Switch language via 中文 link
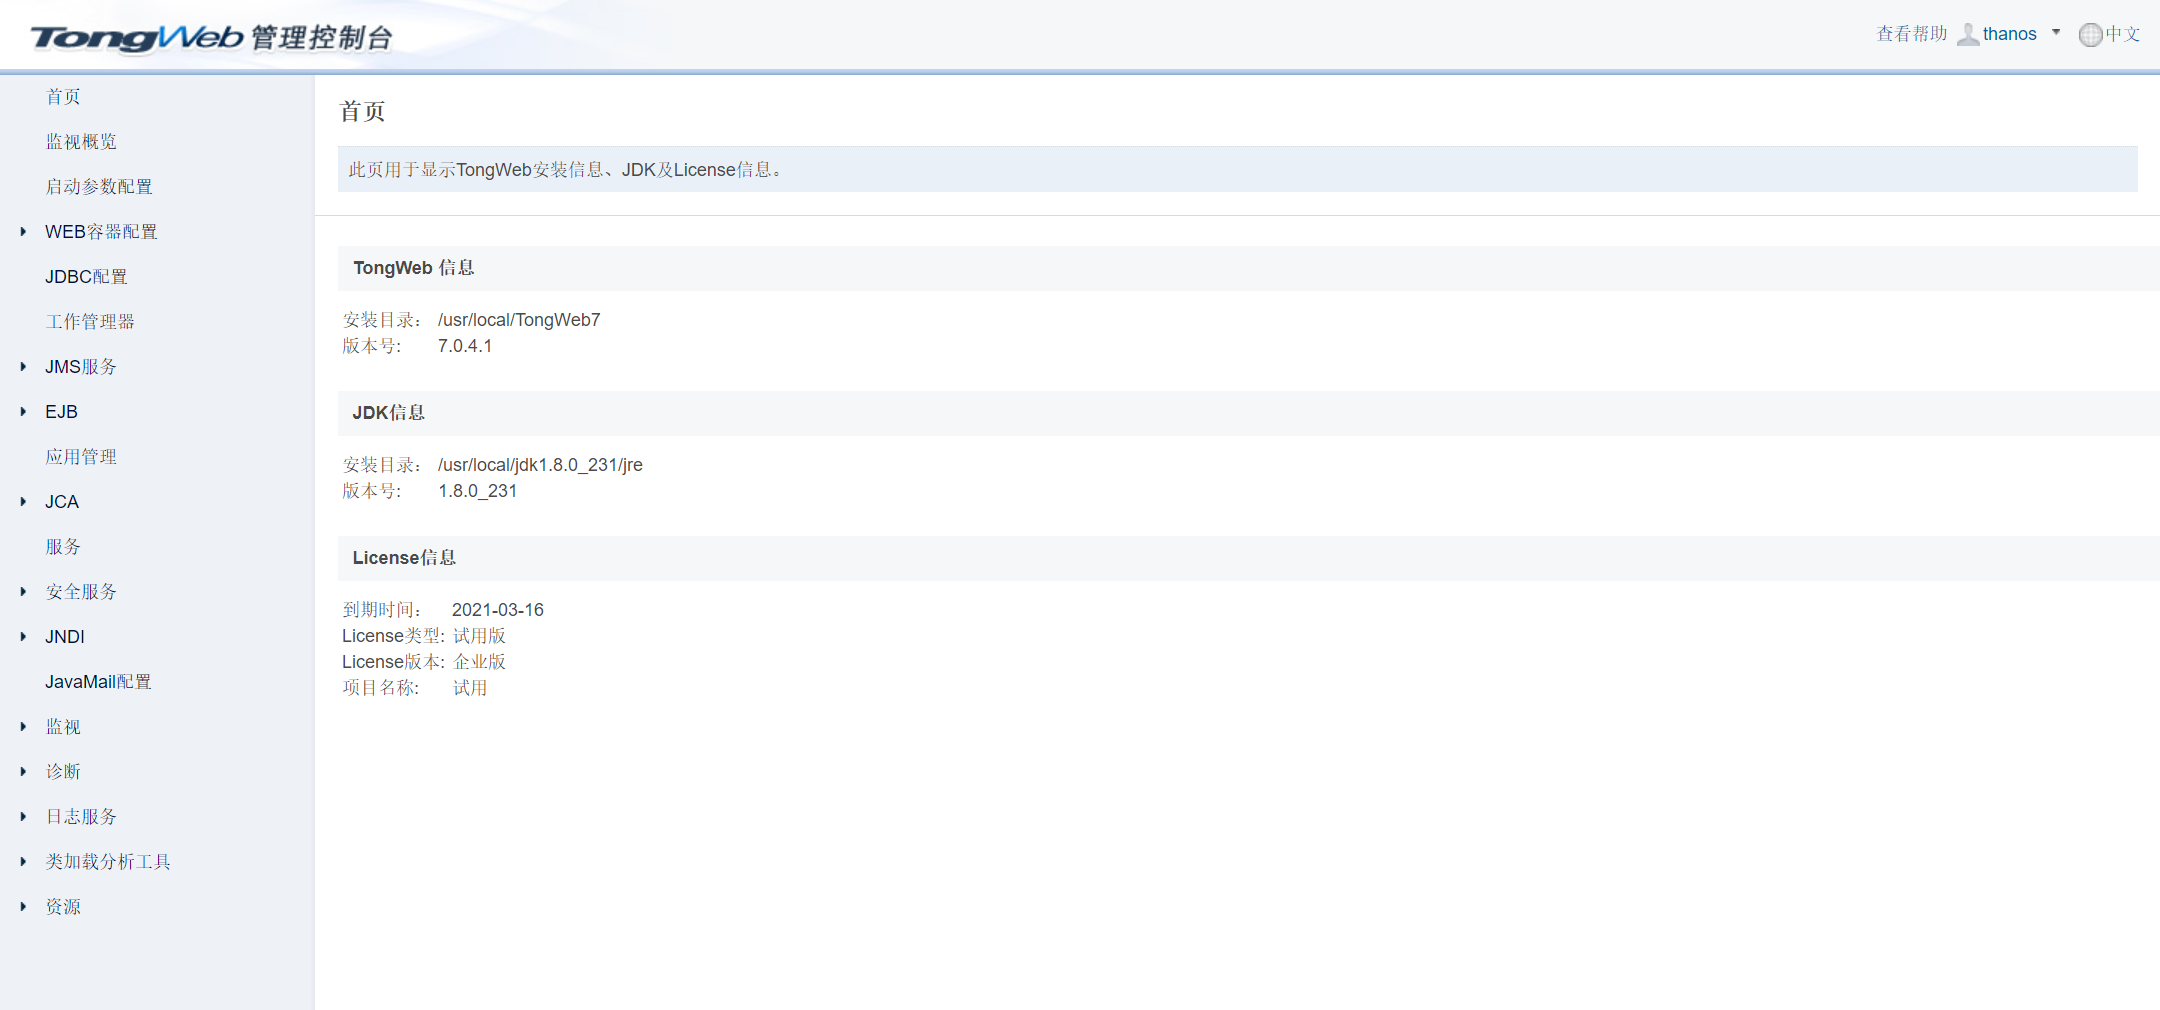 tap(2122, 34)
